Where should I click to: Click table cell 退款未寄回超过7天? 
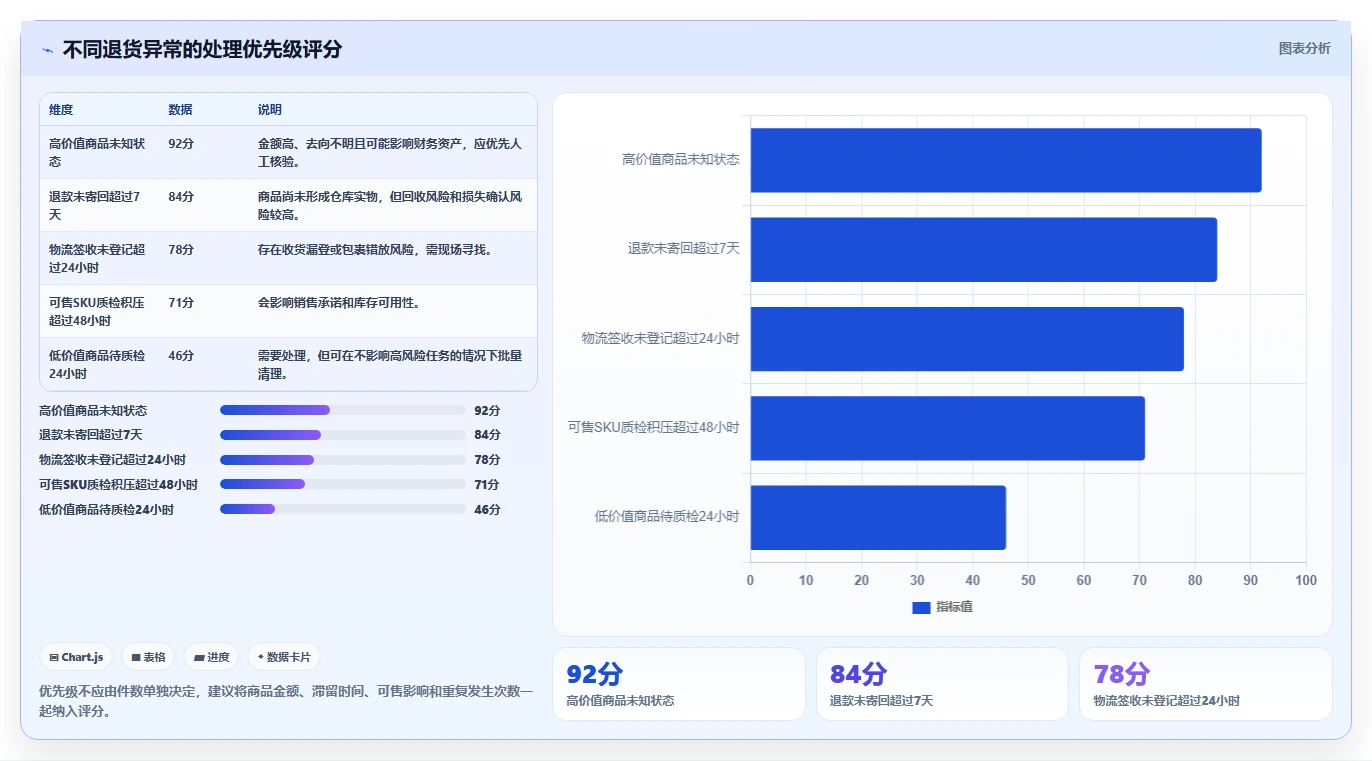point(98,206)
